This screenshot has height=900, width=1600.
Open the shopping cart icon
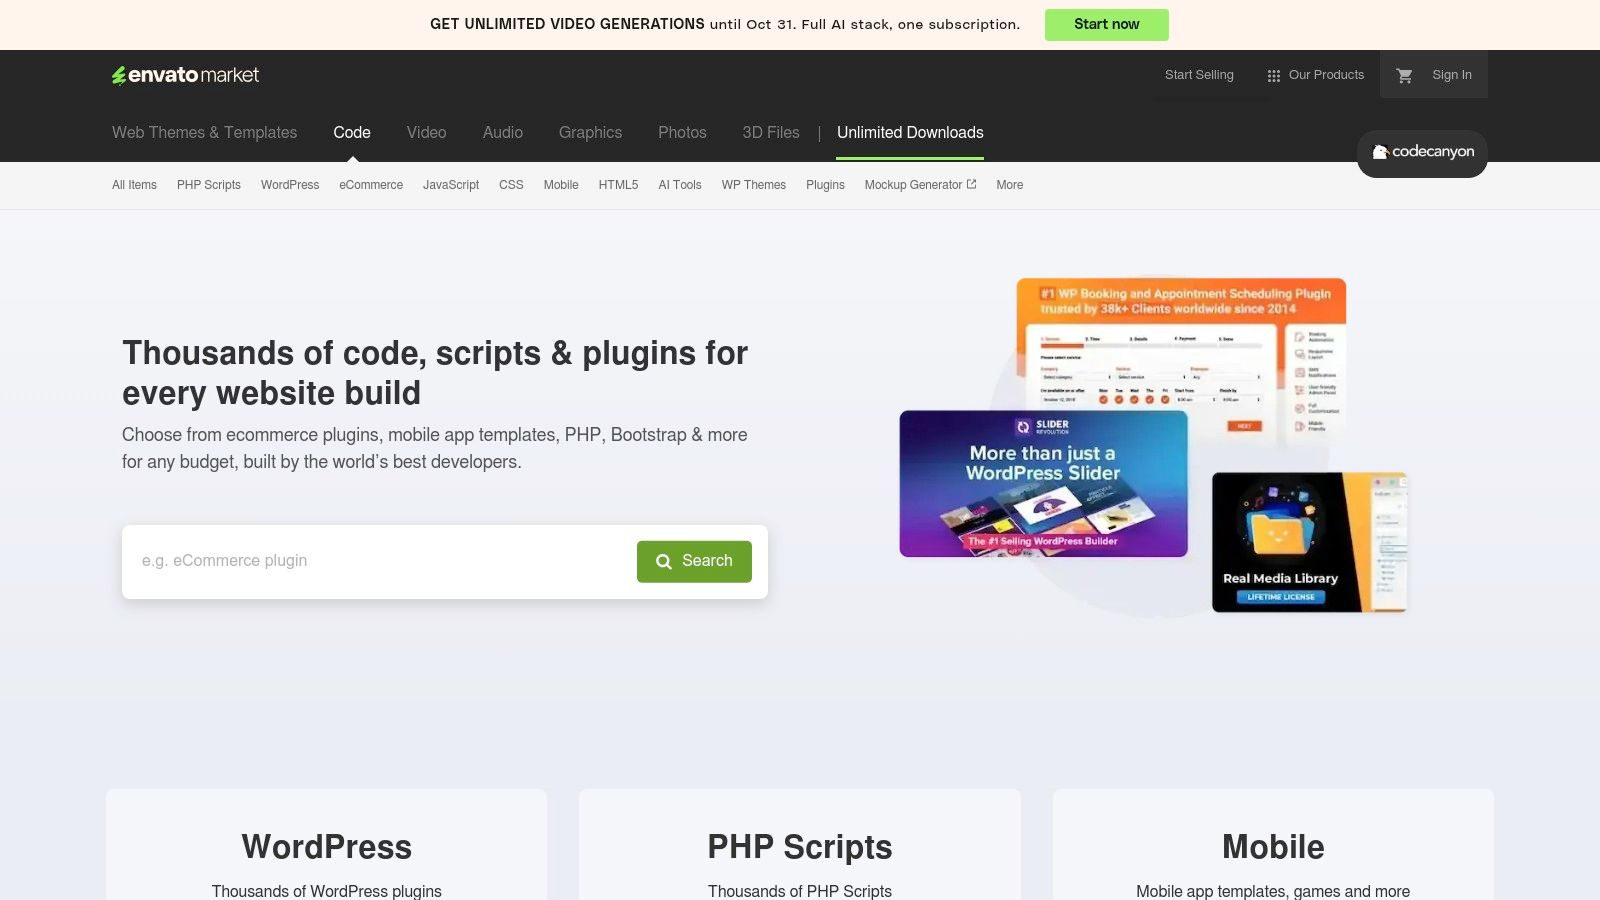point(1404,75)
